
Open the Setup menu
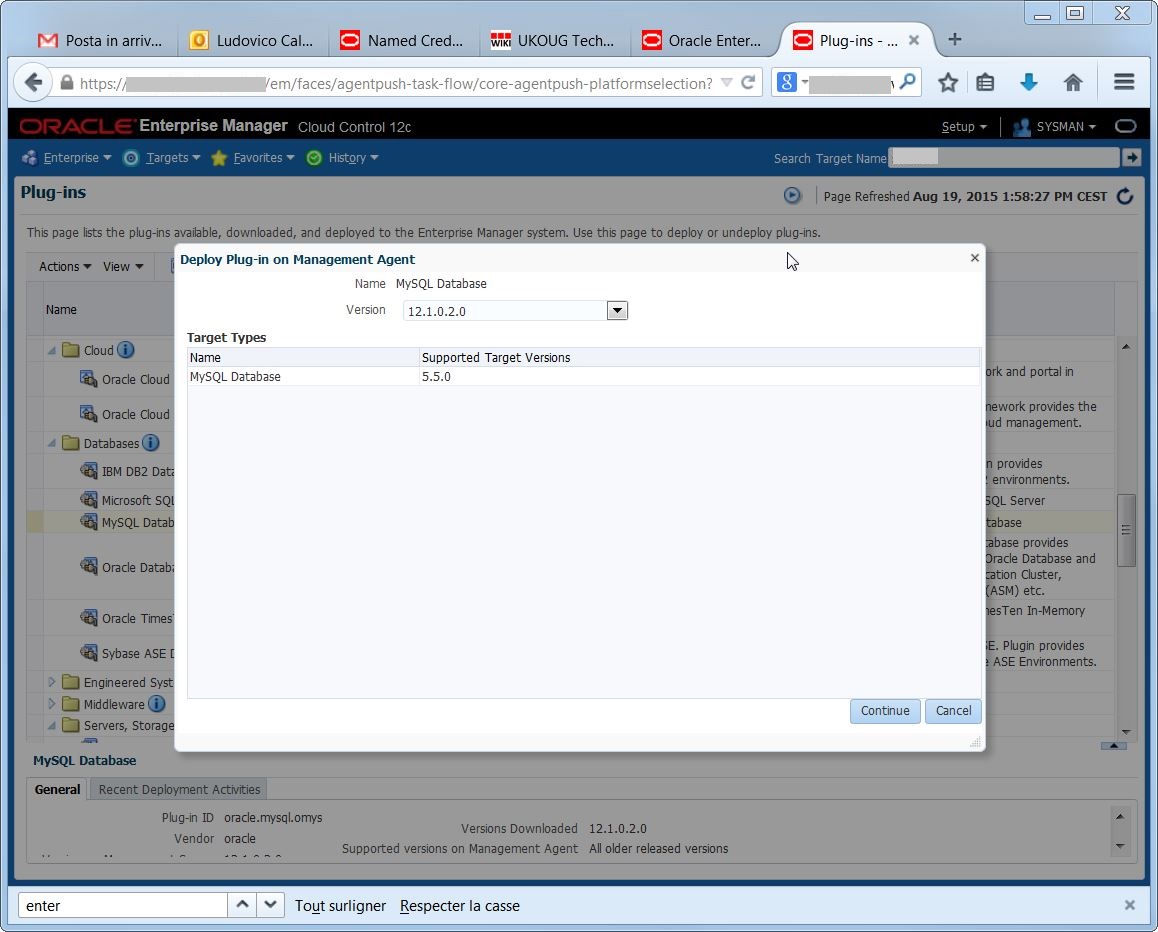pyautogui.click(x=964, y=127)
